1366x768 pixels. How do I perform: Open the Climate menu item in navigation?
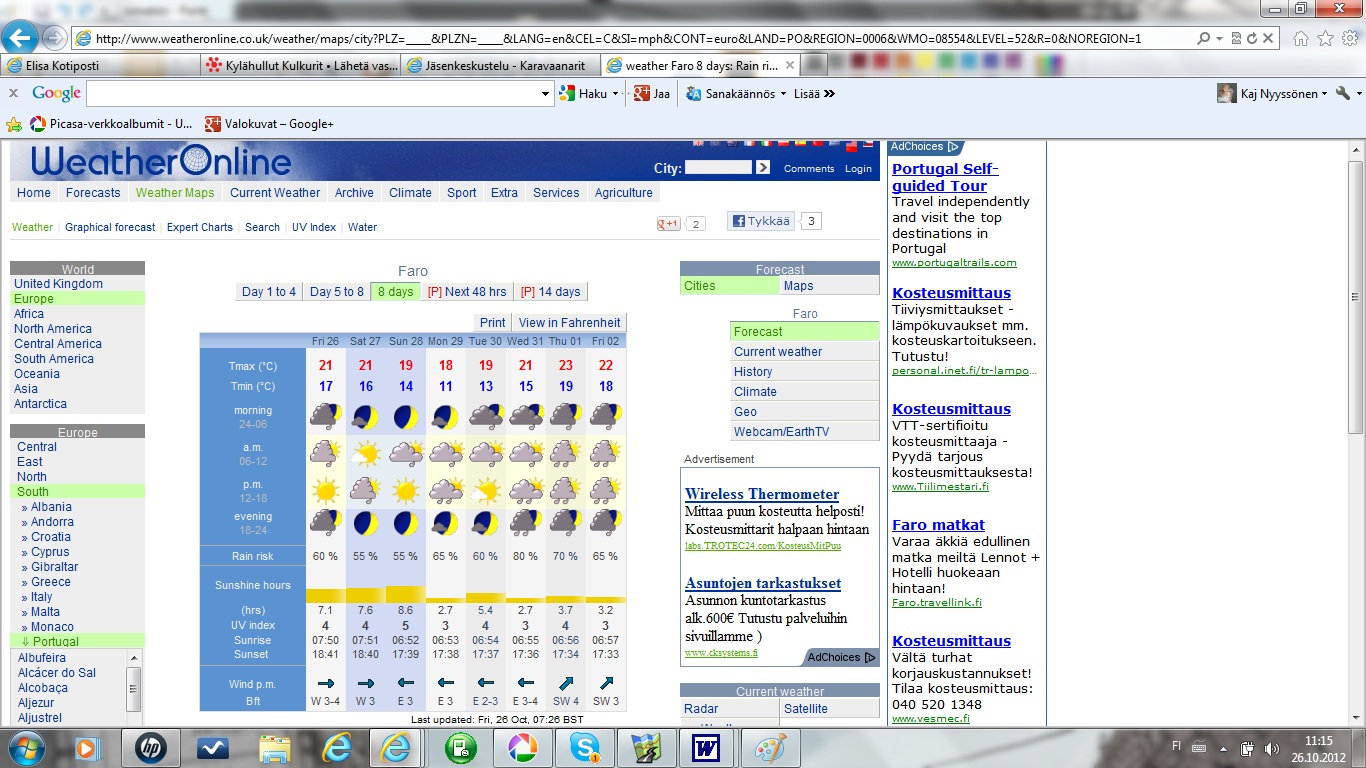click(410, 193)
